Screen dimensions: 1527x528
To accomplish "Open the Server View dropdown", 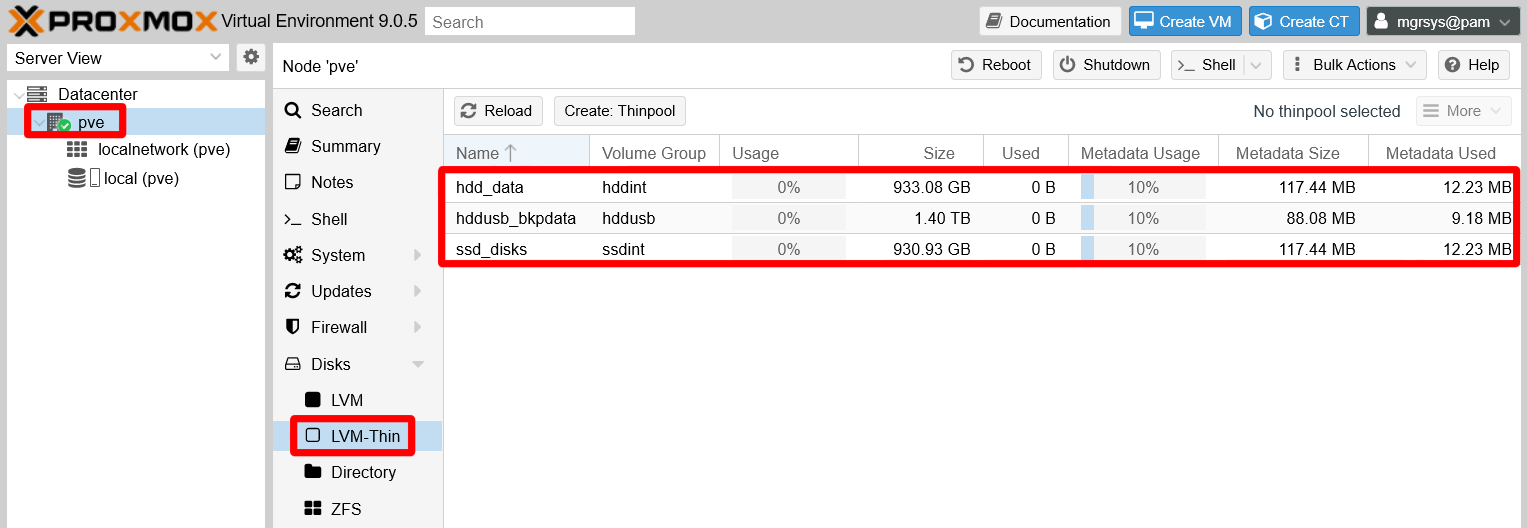I will pyautogui.click(x=118, y=58).
